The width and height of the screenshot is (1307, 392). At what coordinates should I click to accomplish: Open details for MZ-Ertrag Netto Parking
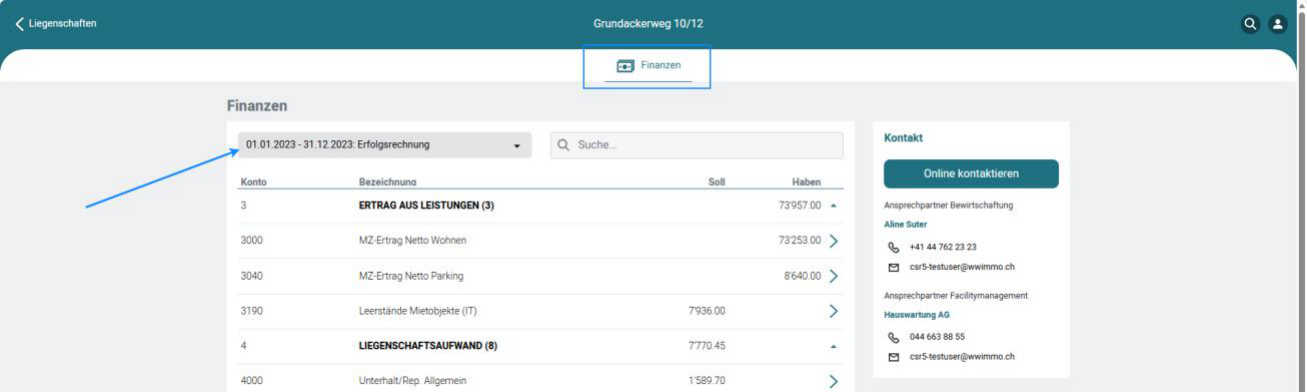pos(834,276)
